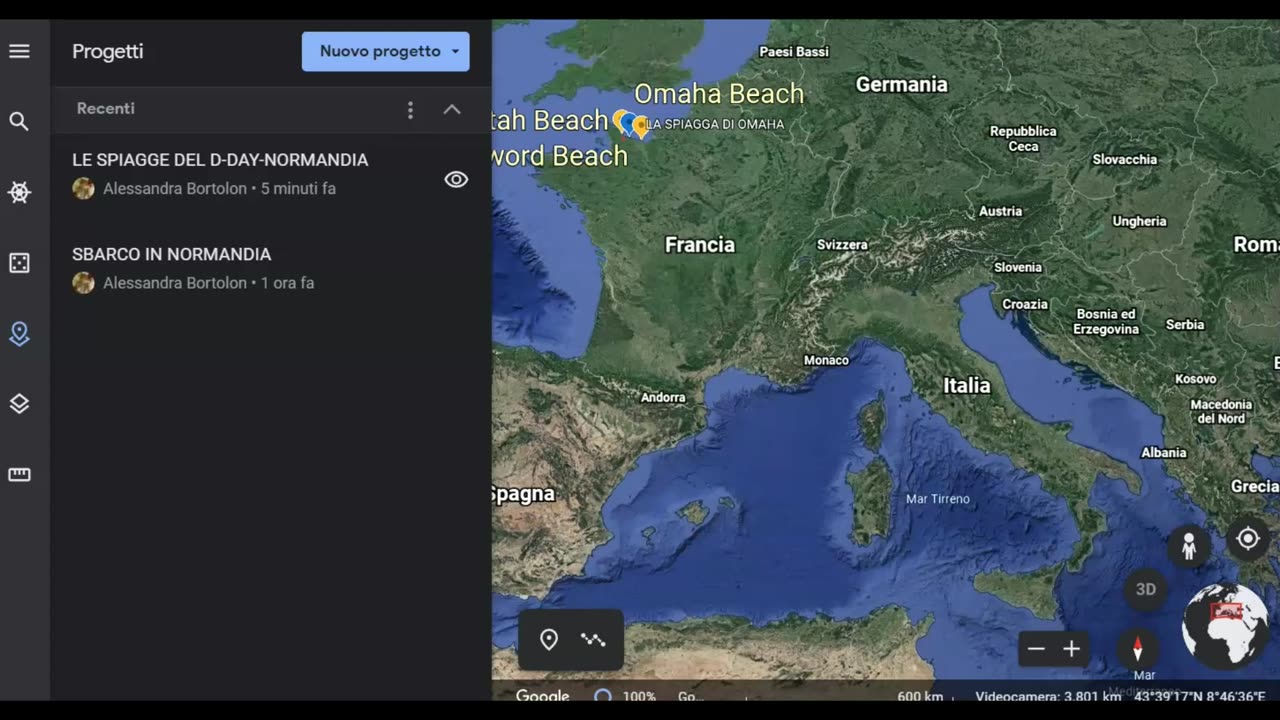Click Alessandra Bortolon avatar under SBARCO IN NORMANDIA

[x=84, y=283]
